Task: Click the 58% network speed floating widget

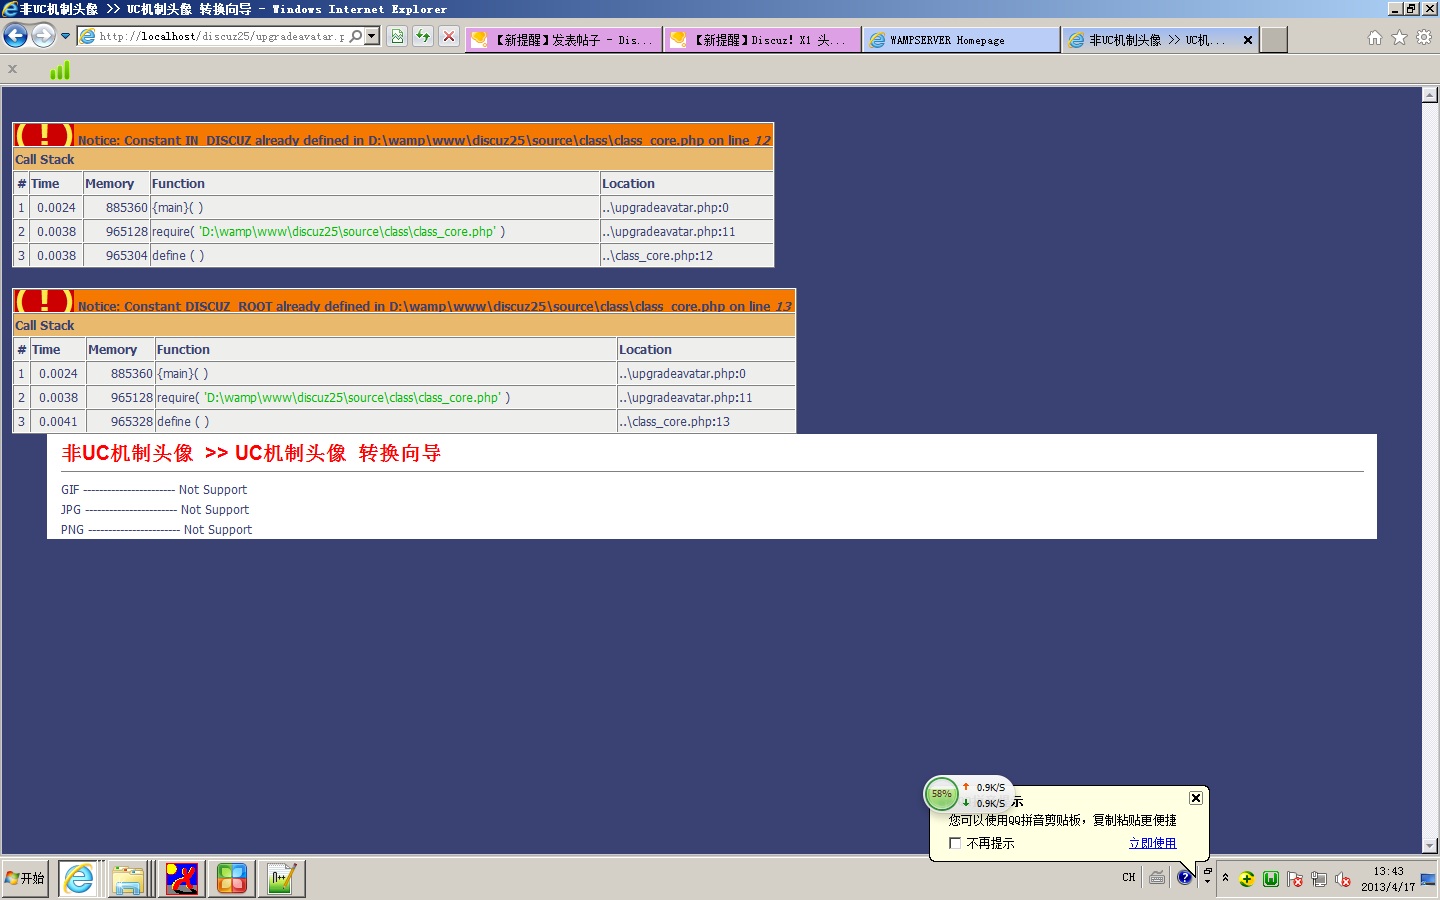Action: pos(942,794)
